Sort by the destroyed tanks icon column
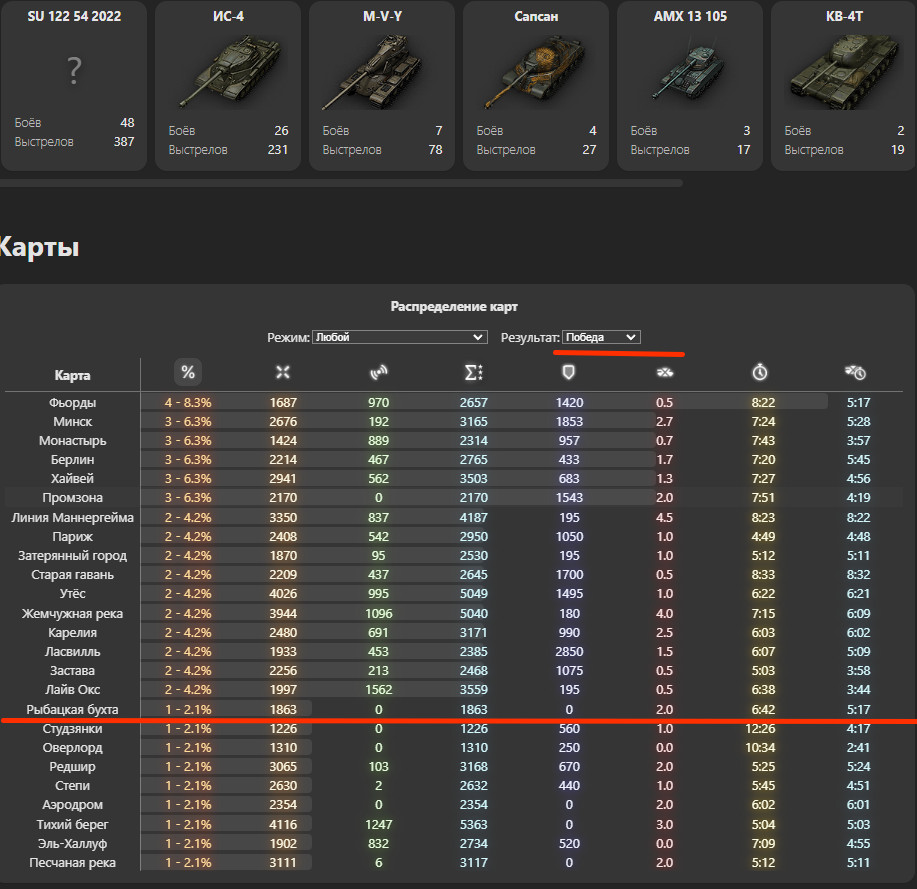 pos(664,372)
